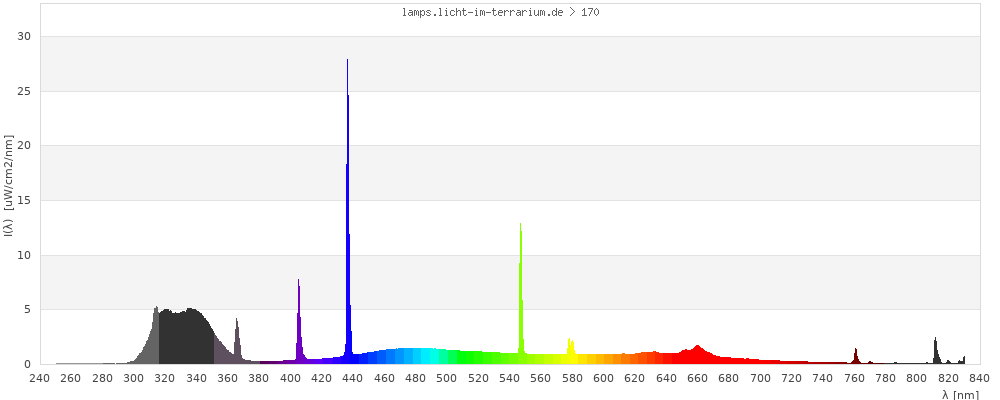Click the black infrared peak near 812 nm

click(936, 351)
